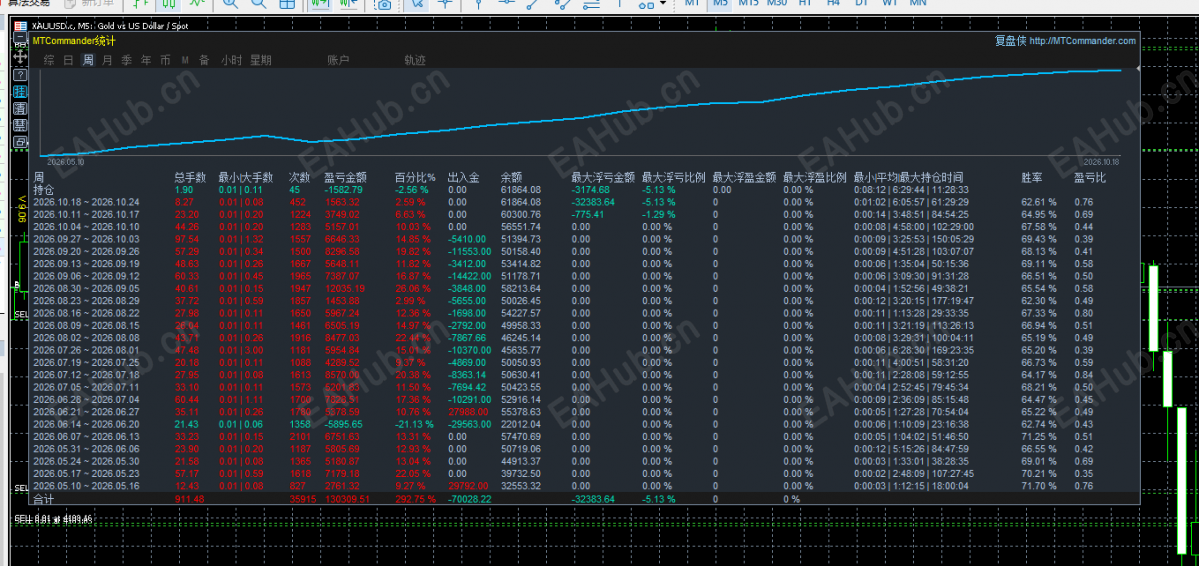
Task: Open the M tab in statistics
Action: (185, 60)
